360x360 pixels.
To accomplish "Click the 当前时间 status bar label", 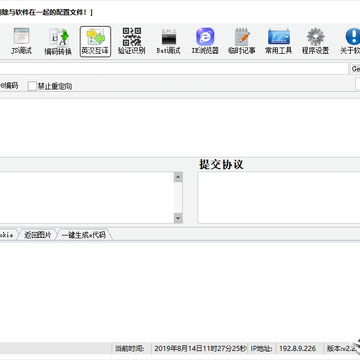I will pyautogui.click(x=130, y=349).
